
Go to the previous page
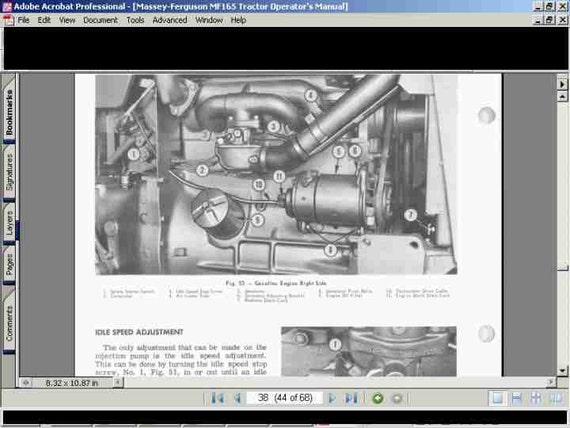point(237,399)
